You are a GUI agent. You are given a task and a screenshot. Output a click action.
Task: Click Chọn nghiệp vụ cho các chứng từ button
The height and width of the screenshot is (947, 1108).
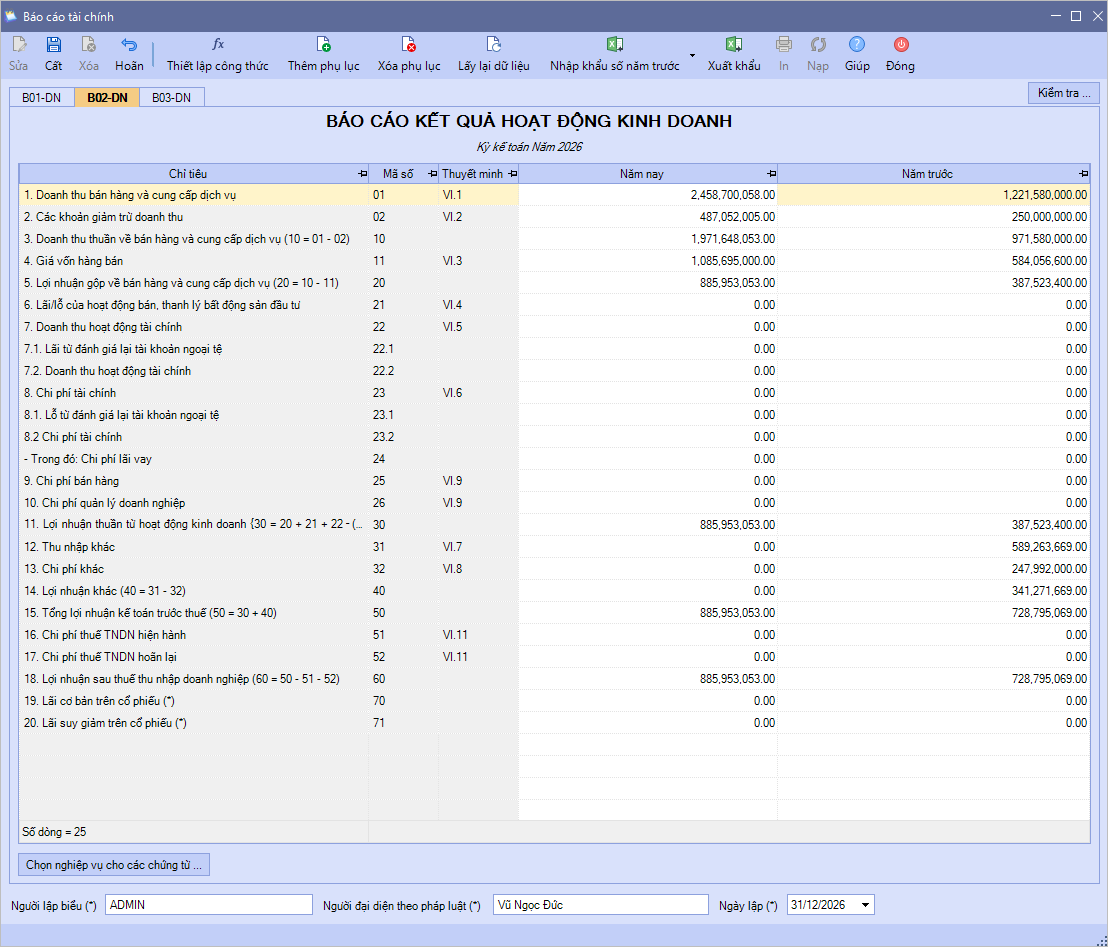(x=114, y=865)
